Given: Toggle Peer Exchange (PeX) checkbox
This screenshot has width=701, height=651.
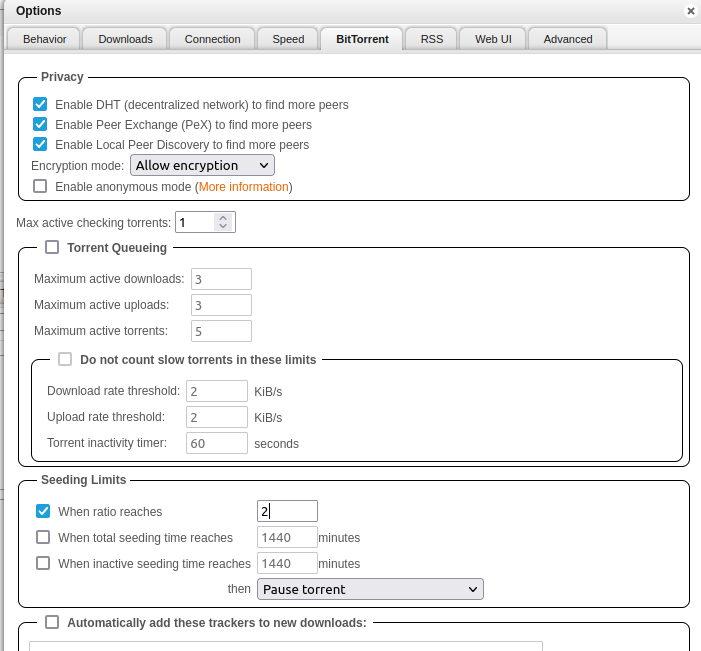Looking at the screenshot, I should (41, 124).
